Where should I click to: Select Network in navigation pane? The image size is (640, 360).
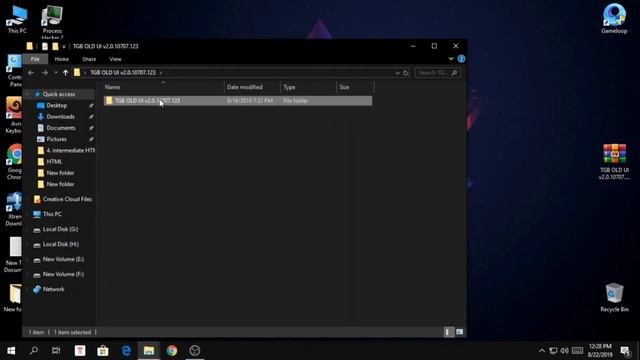pyautogui.click(x=53, y=289)
